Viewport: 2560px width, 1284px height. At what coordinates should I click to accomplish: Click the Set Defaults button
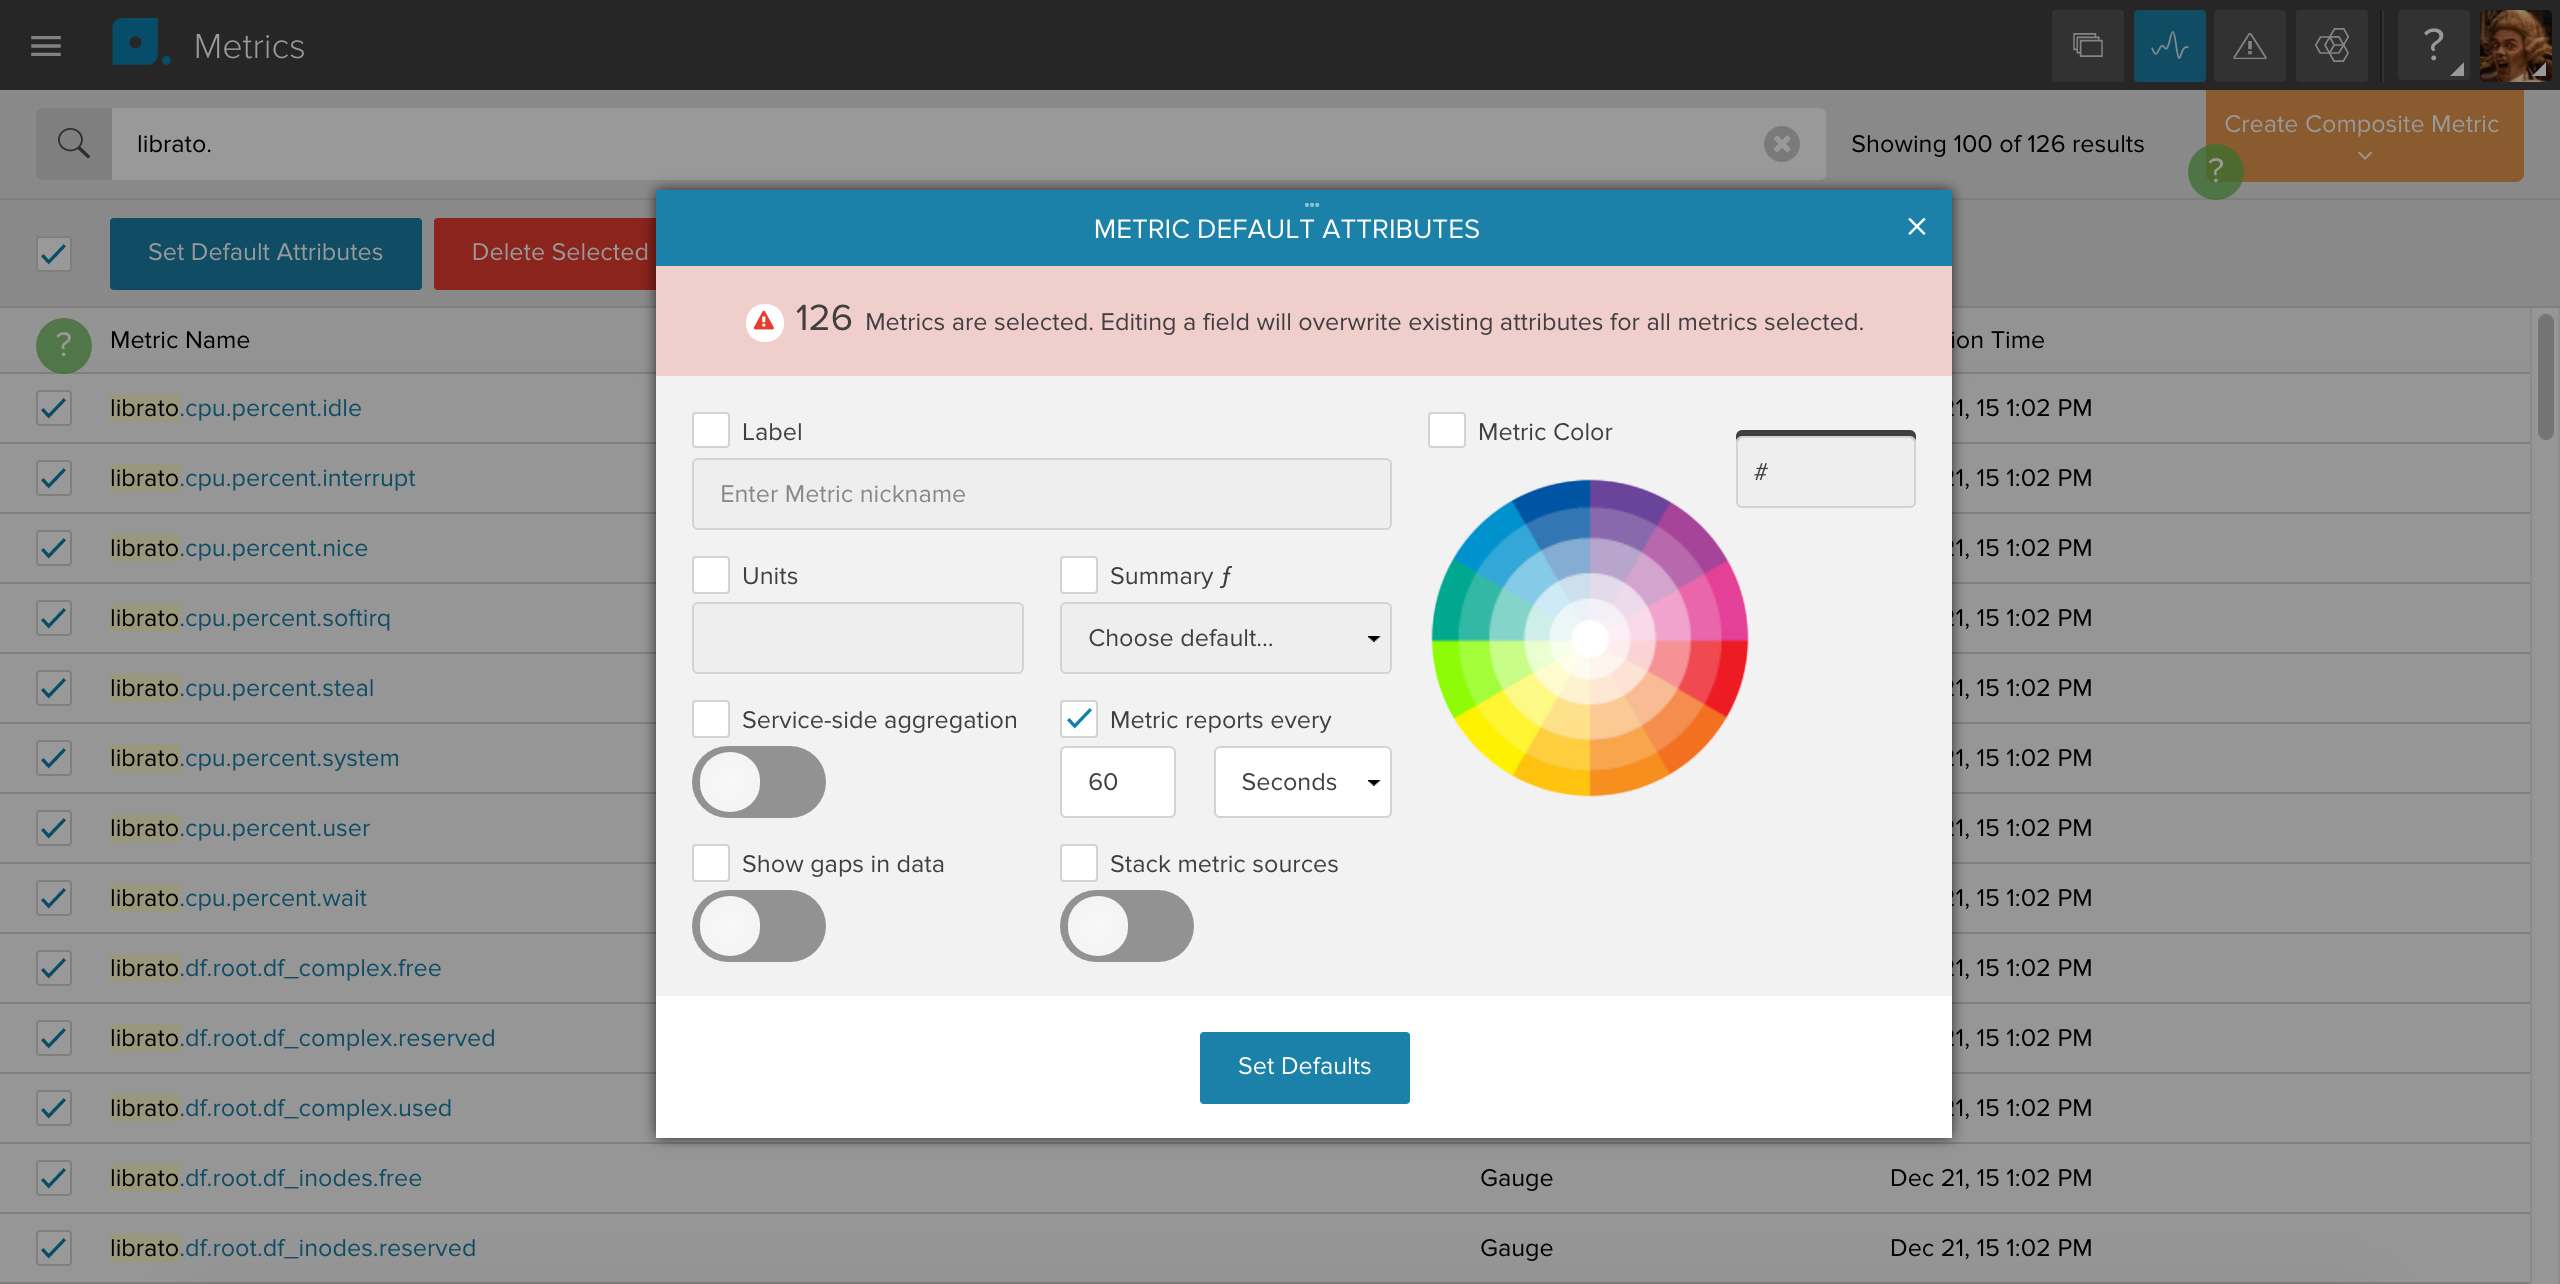pyautogui.click(x=1305, y=1067)
